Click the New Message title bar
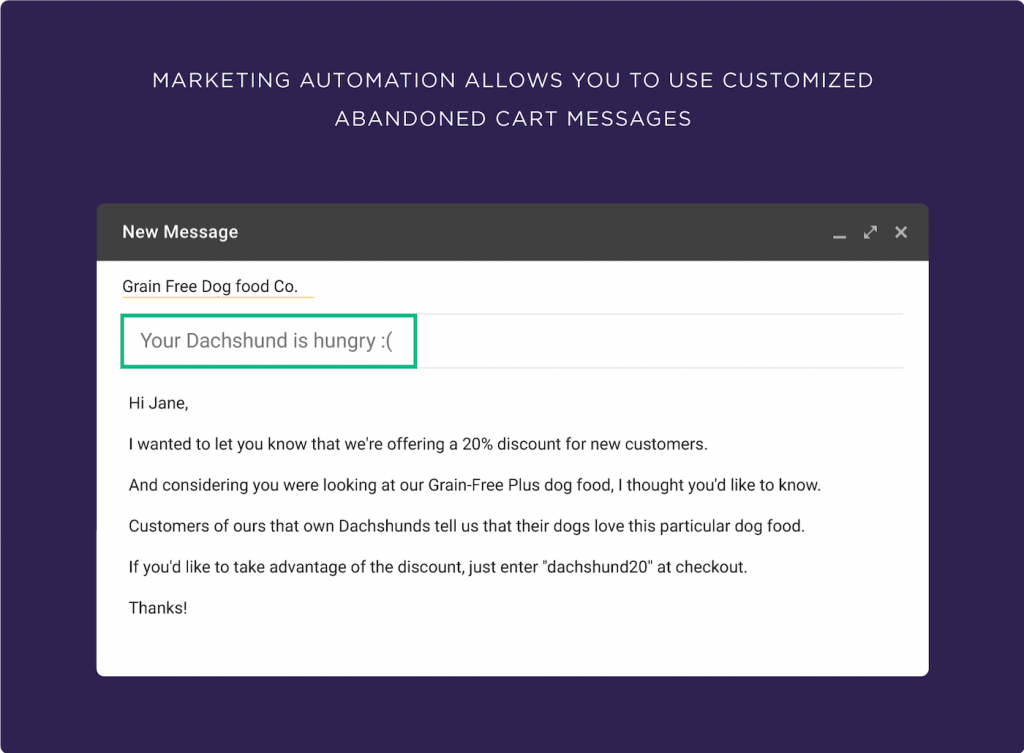 [x=512, y=232]
